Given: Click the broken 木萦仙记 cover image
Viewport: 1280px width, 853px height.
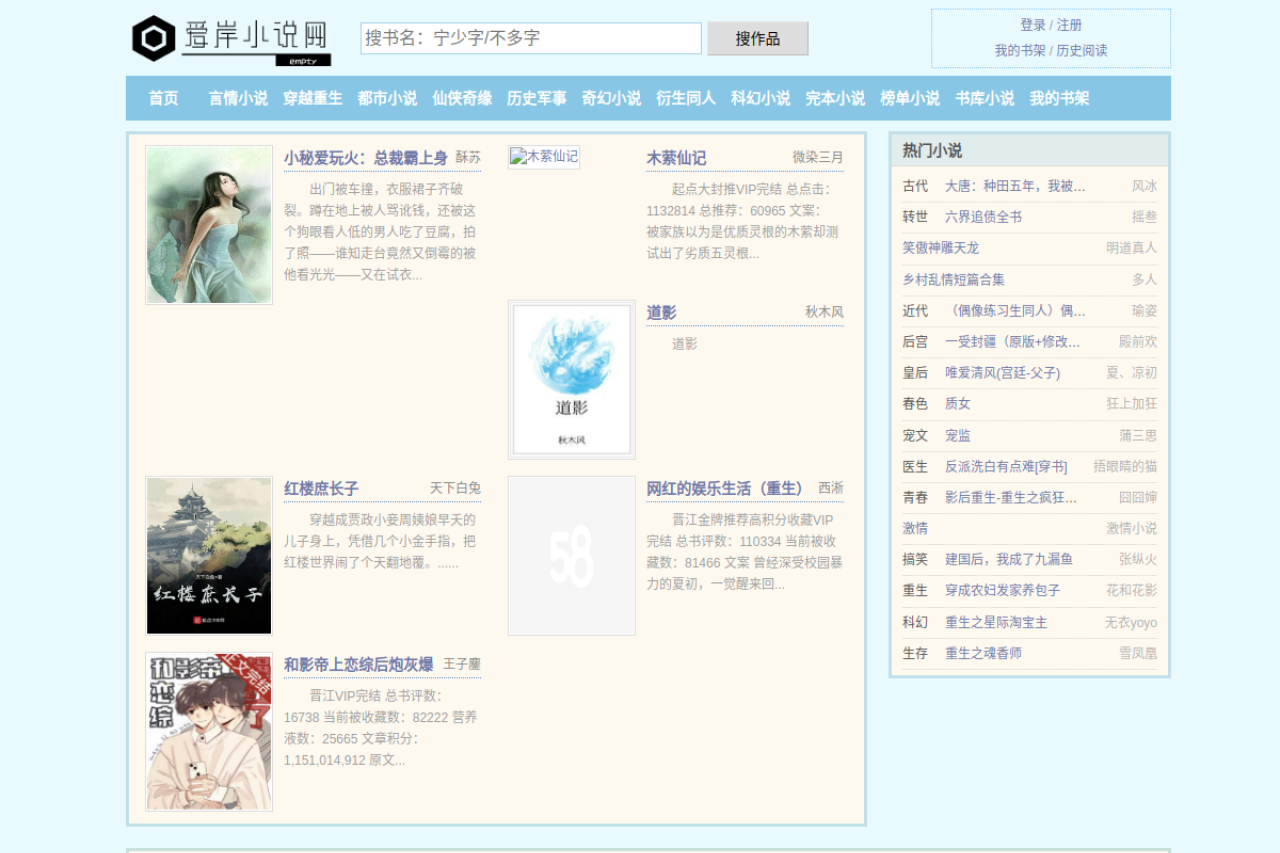Looking at the screenshot, I should 544,157.
